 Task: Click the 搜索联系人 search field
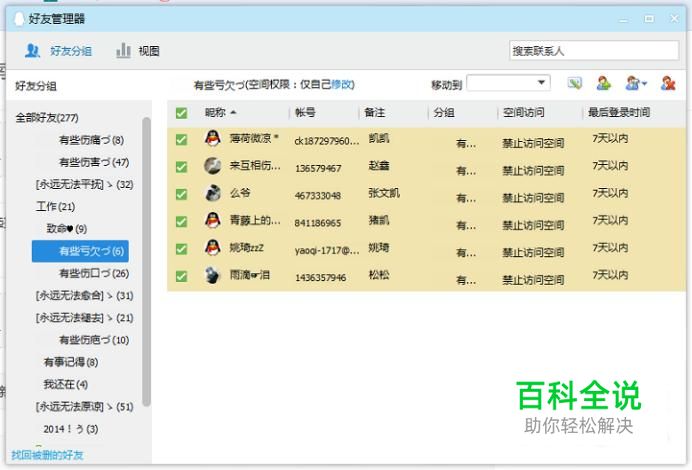[x=594, y=51]
